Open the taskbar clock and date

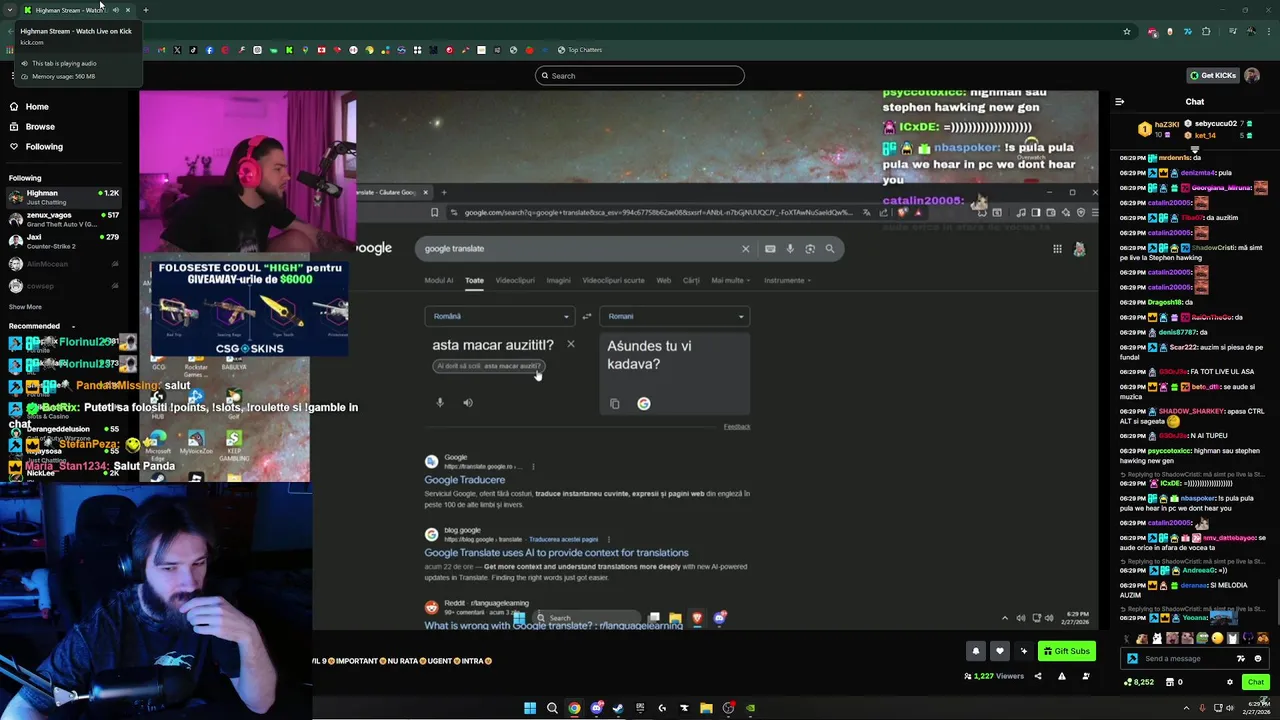(1259, 708)
